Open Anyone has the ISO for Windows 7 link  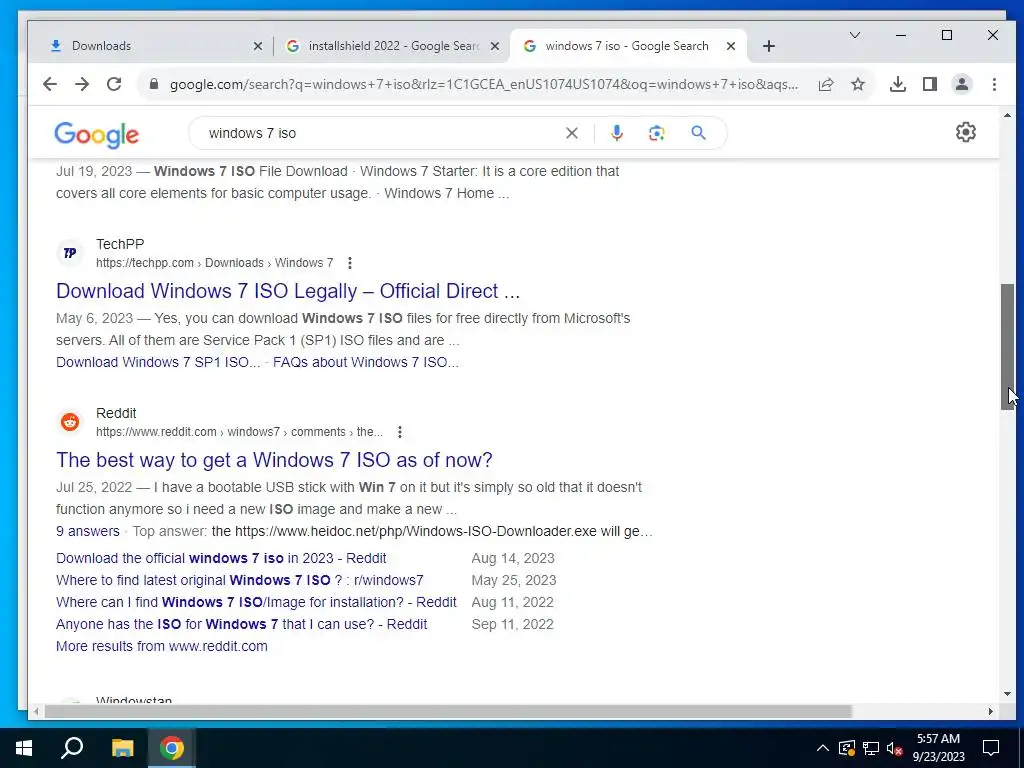pos(242,624)
